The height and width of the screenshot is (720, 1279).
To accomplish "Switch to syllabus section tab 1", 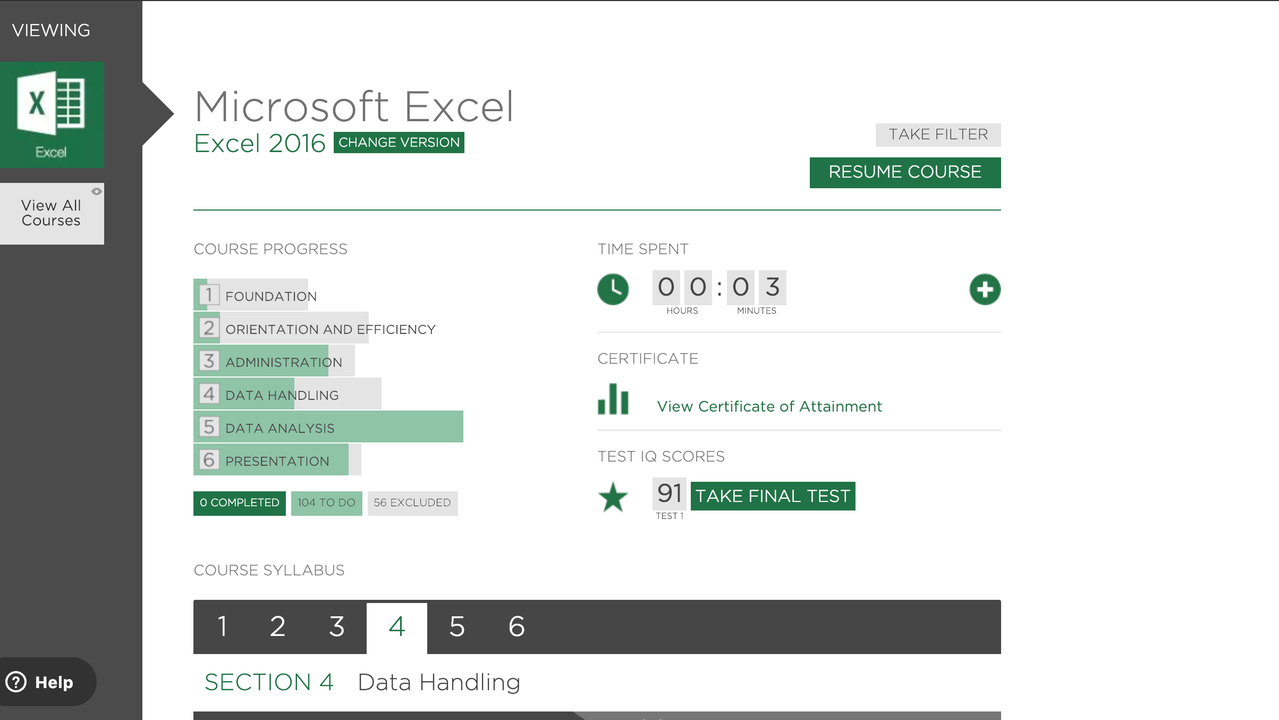I will (222, 627).
